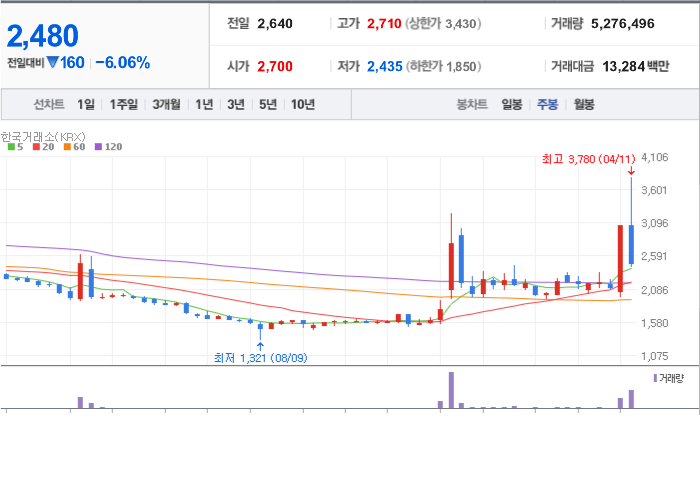This screenshot has height=490, width=700.
Task: Switch chart to 1년 period
Action: click(x=204, y=104)
